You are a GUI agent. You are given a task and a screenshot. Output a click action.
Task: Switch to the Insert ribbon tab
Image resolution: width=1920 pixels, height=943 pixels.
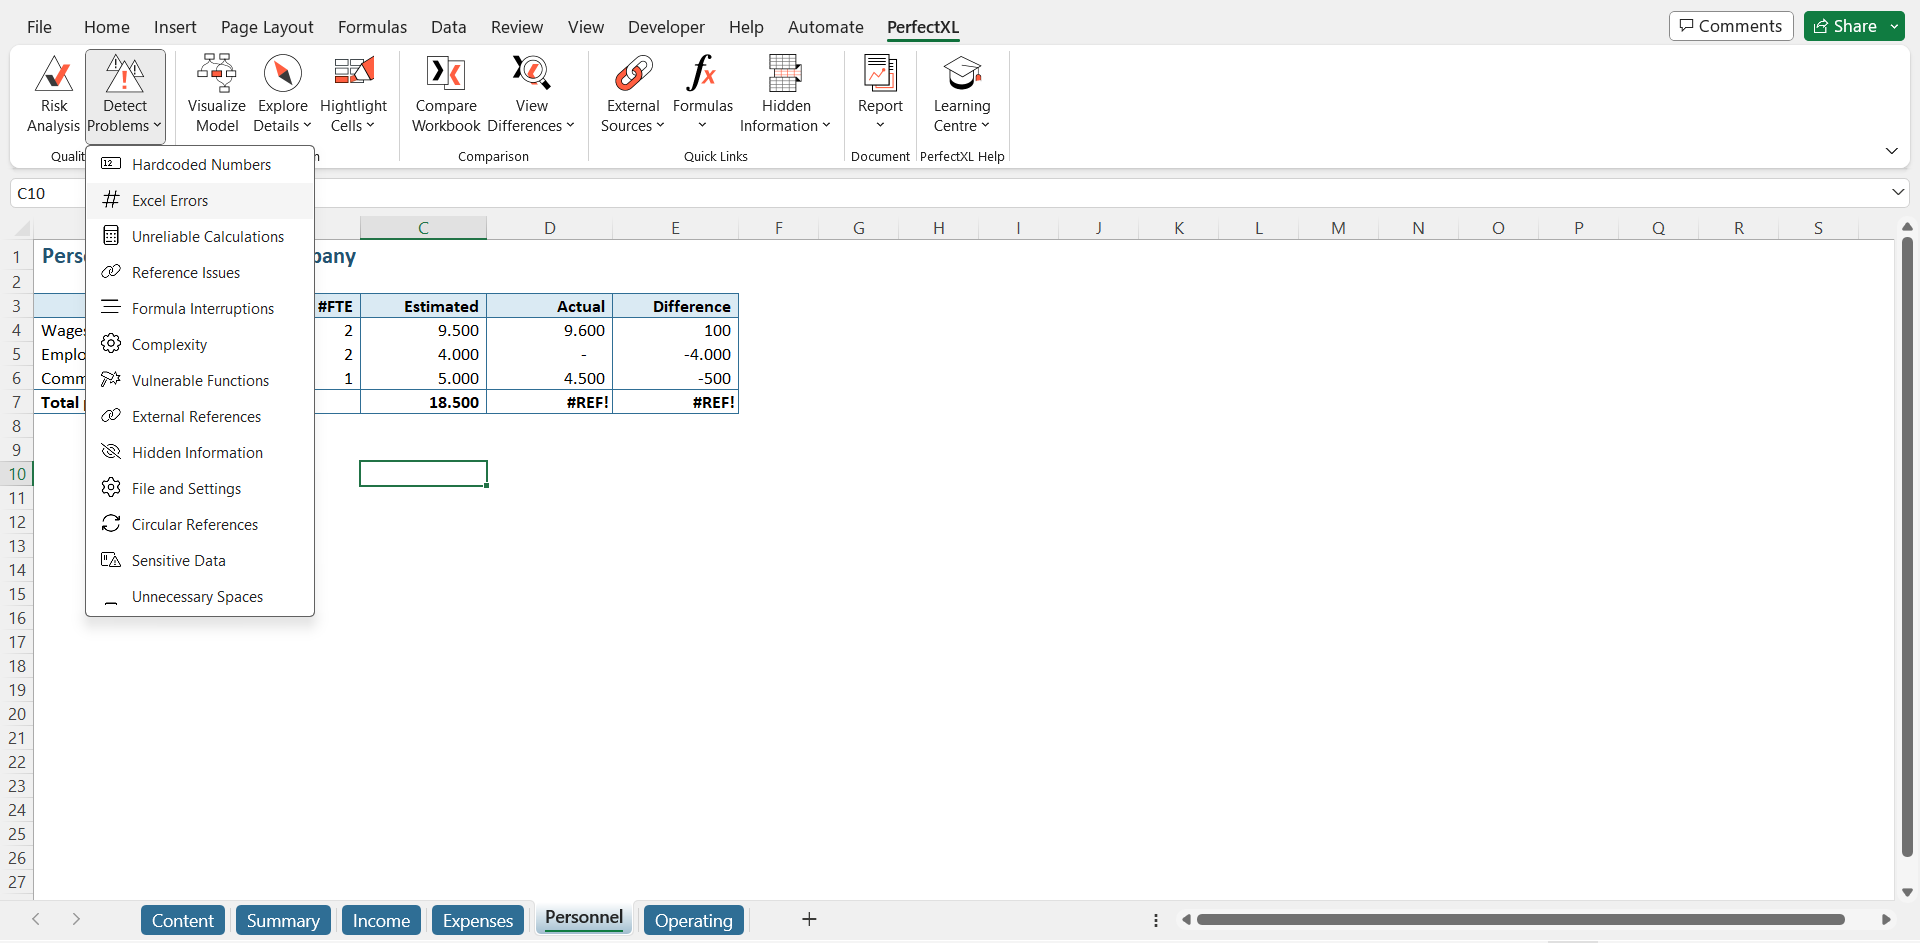tap(175, 27)
